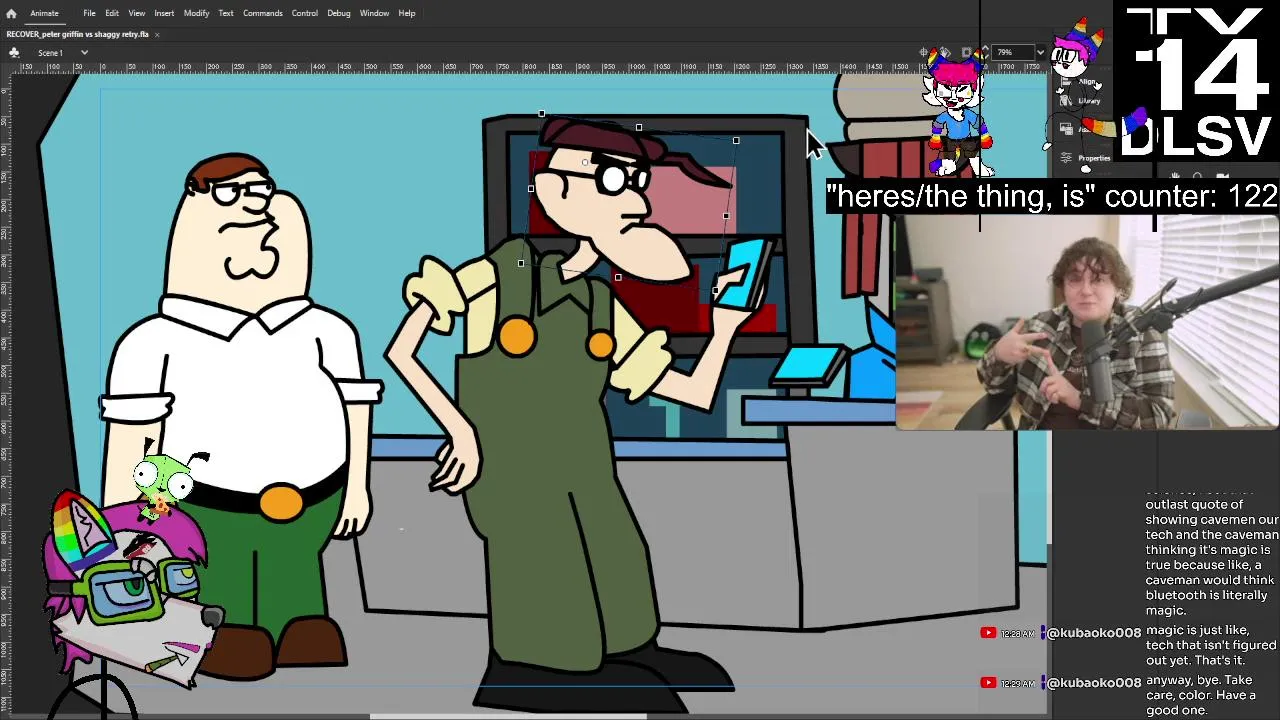Click the second @kubaoko008 username in chat
The height and width of the screenshot is (720, 1280).
1094,683
